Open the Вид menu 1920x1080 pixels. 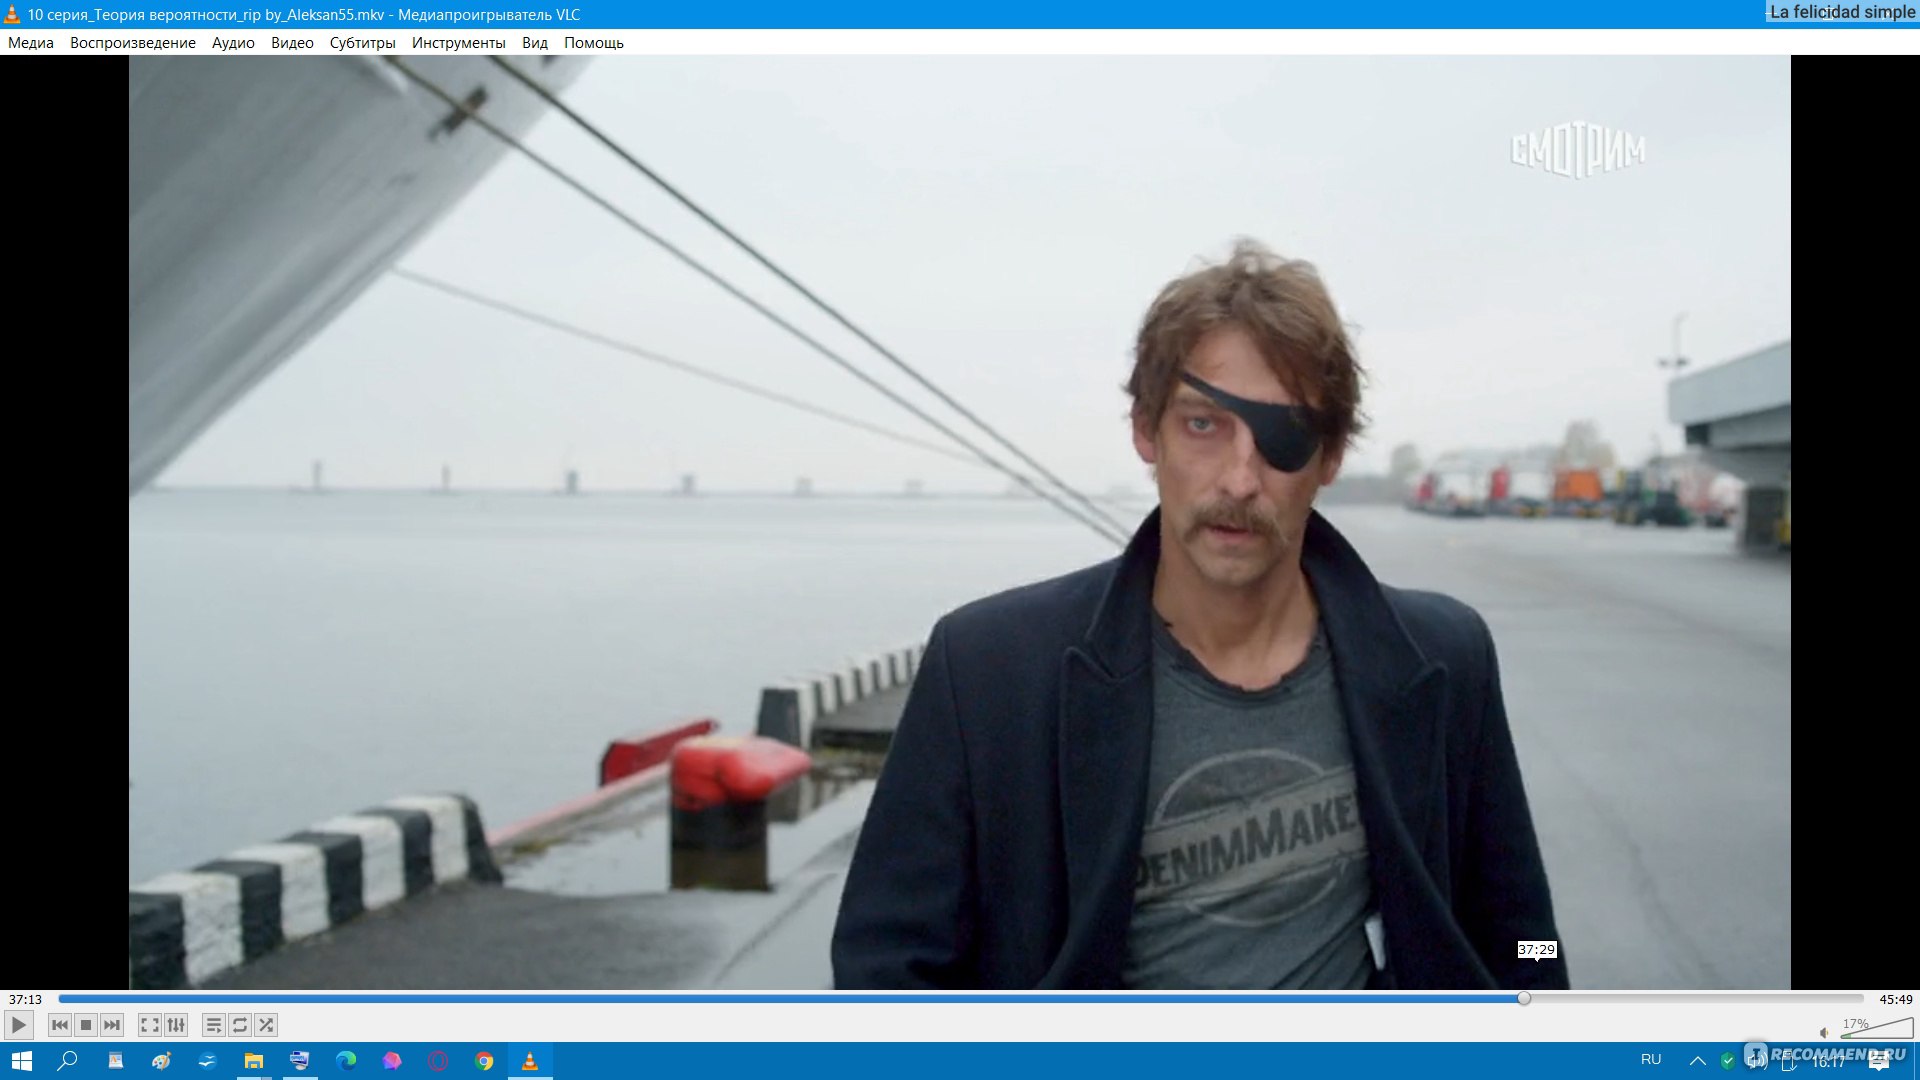pyautogui.click(x=535, y=43)
